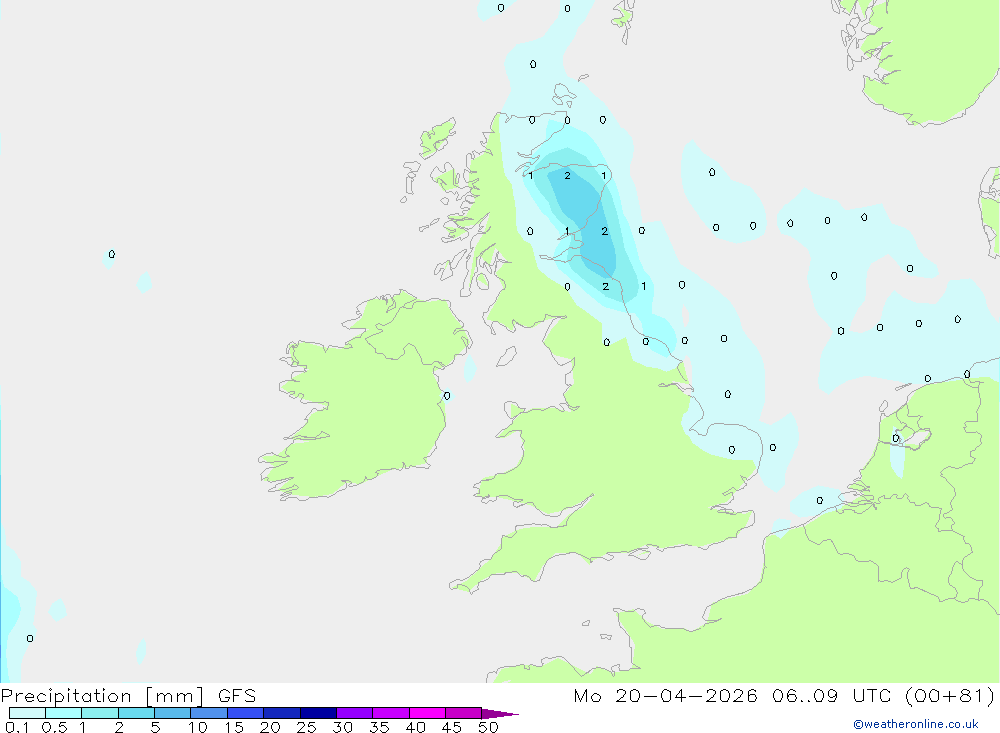Image resolution: width=1000 pixels, height=733 pixels.
Task: Click the legend label '45'
Action: pos(452,727)
